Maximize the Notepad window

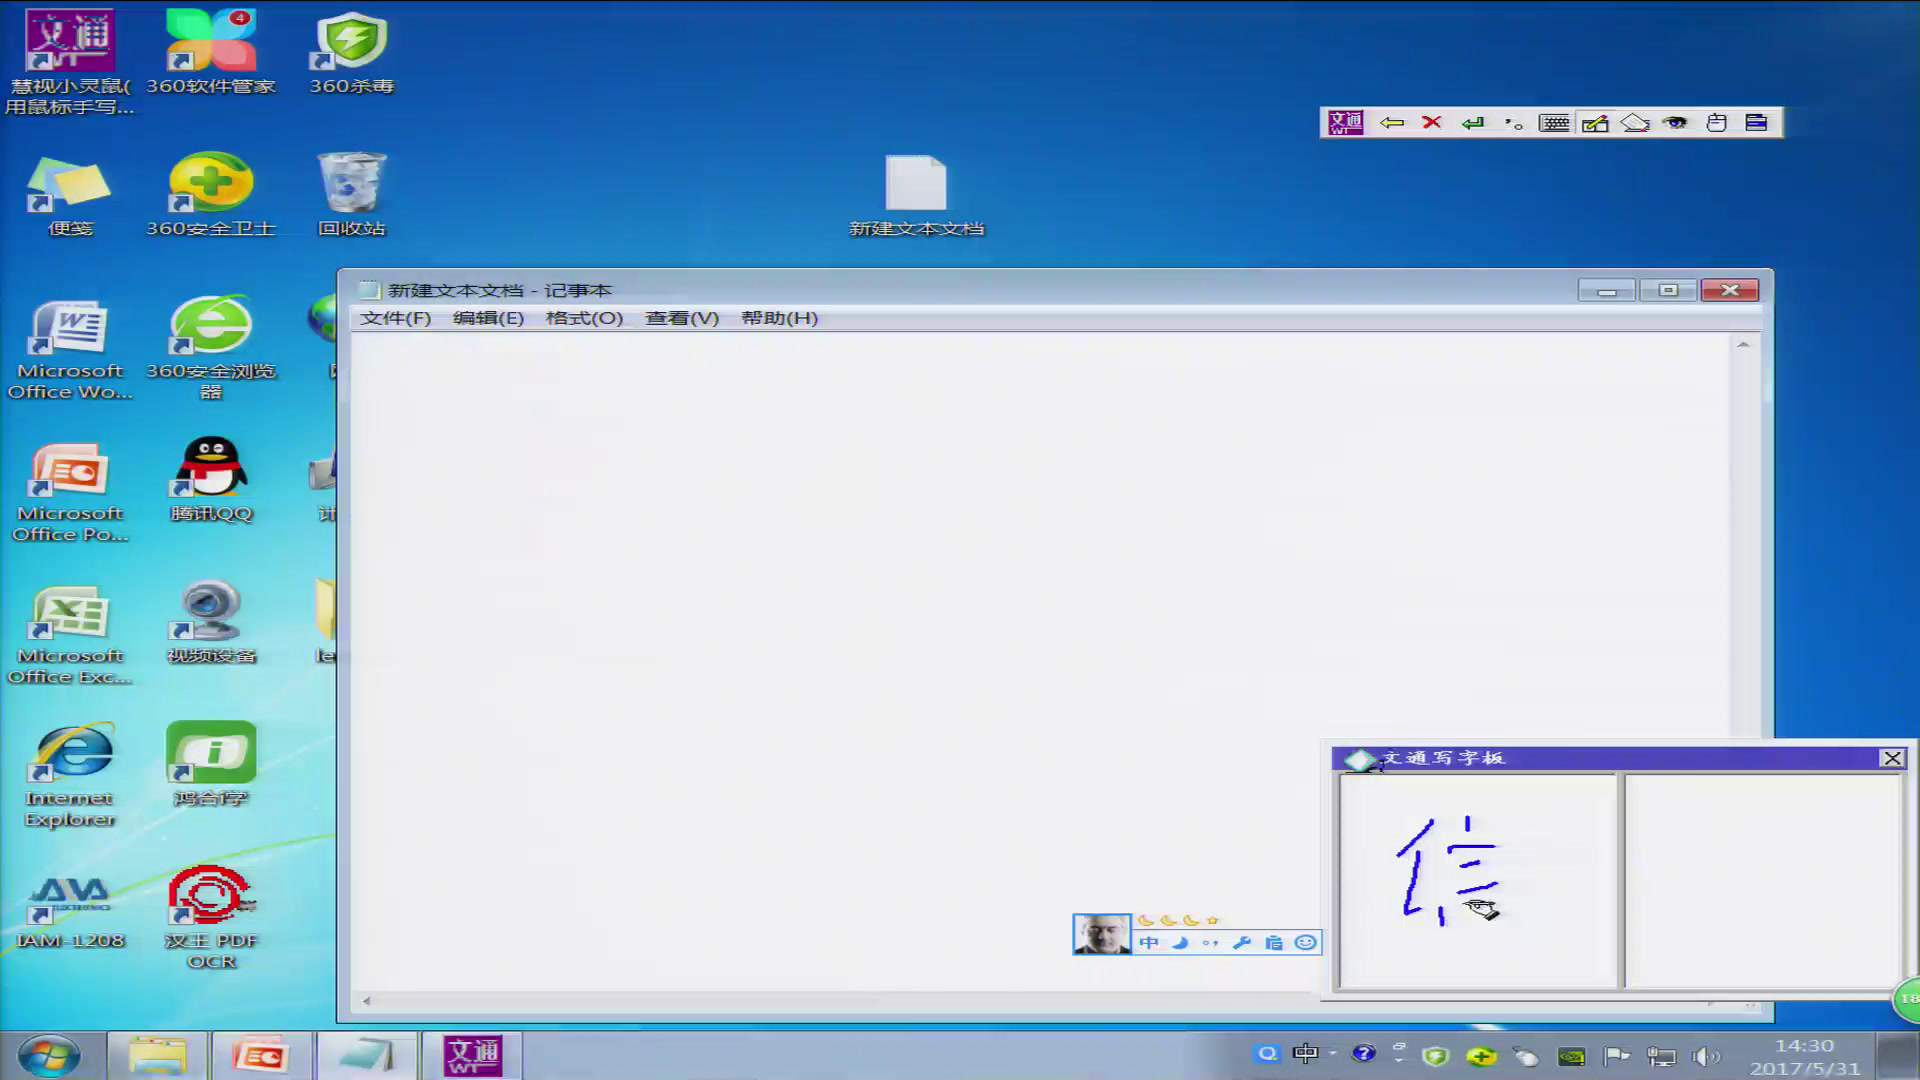click(x=1668, y=290)
